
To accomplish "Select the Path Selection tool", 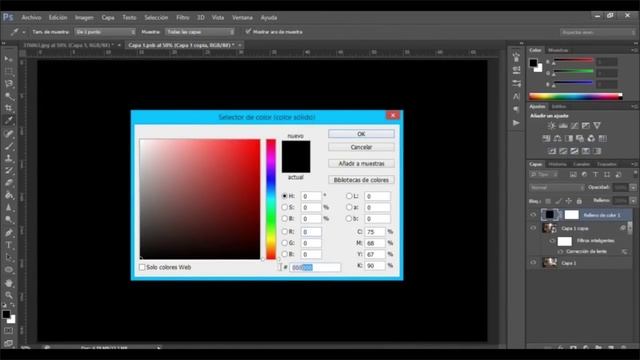I will click(x=9, y=258).
